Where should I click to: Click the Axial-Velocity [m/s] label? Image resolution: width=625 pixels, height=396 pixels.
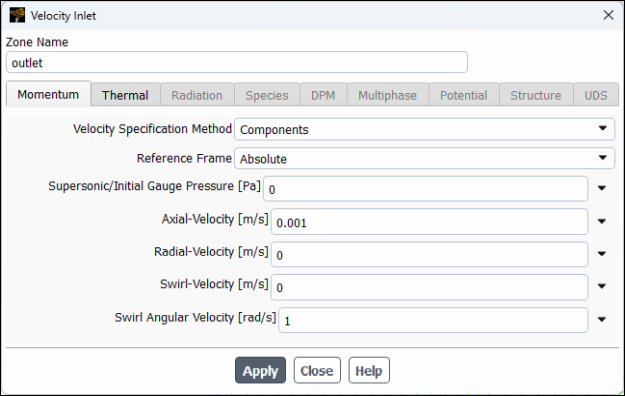[215, 219]
